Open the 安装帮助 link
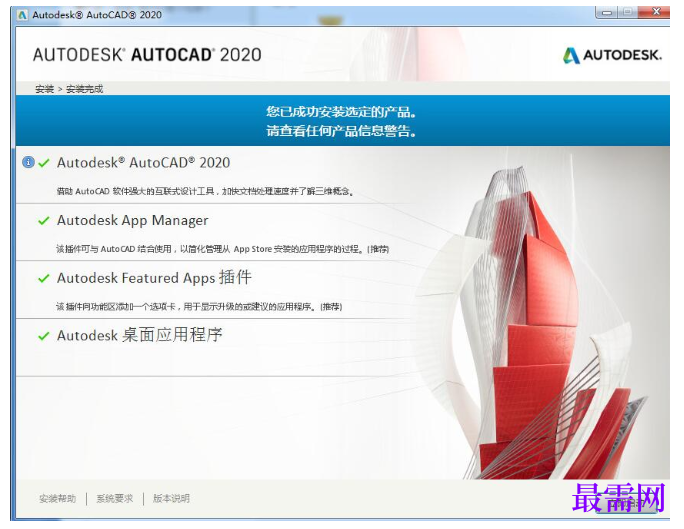 pyautogui.click(x=57, y=498)
